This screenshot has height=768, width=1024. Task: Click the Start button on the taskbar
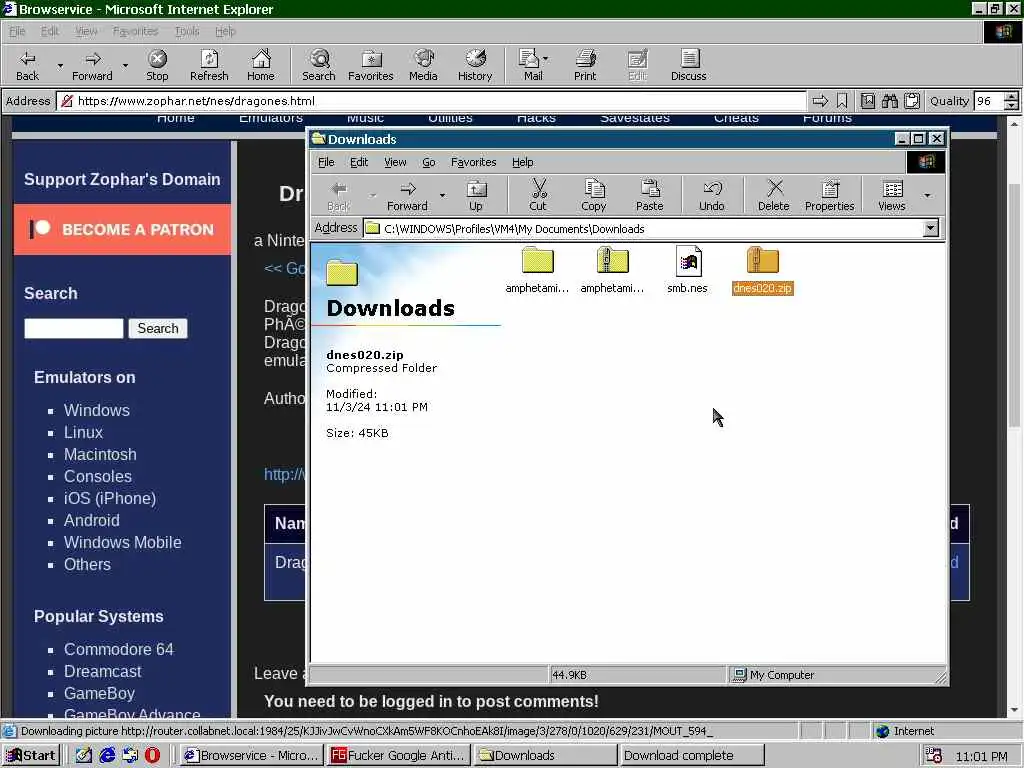coord(31,755)
